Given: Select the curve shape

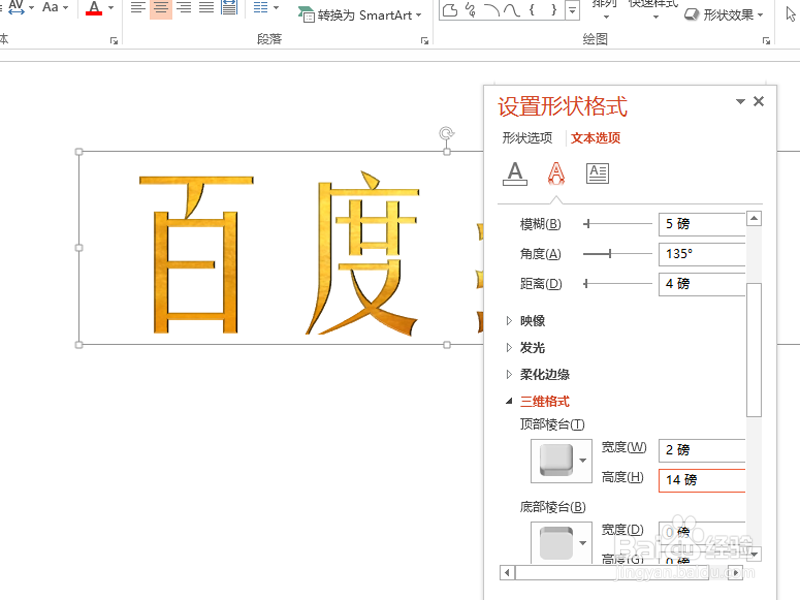Looking at the screenshot, I should tap(511, 10).
